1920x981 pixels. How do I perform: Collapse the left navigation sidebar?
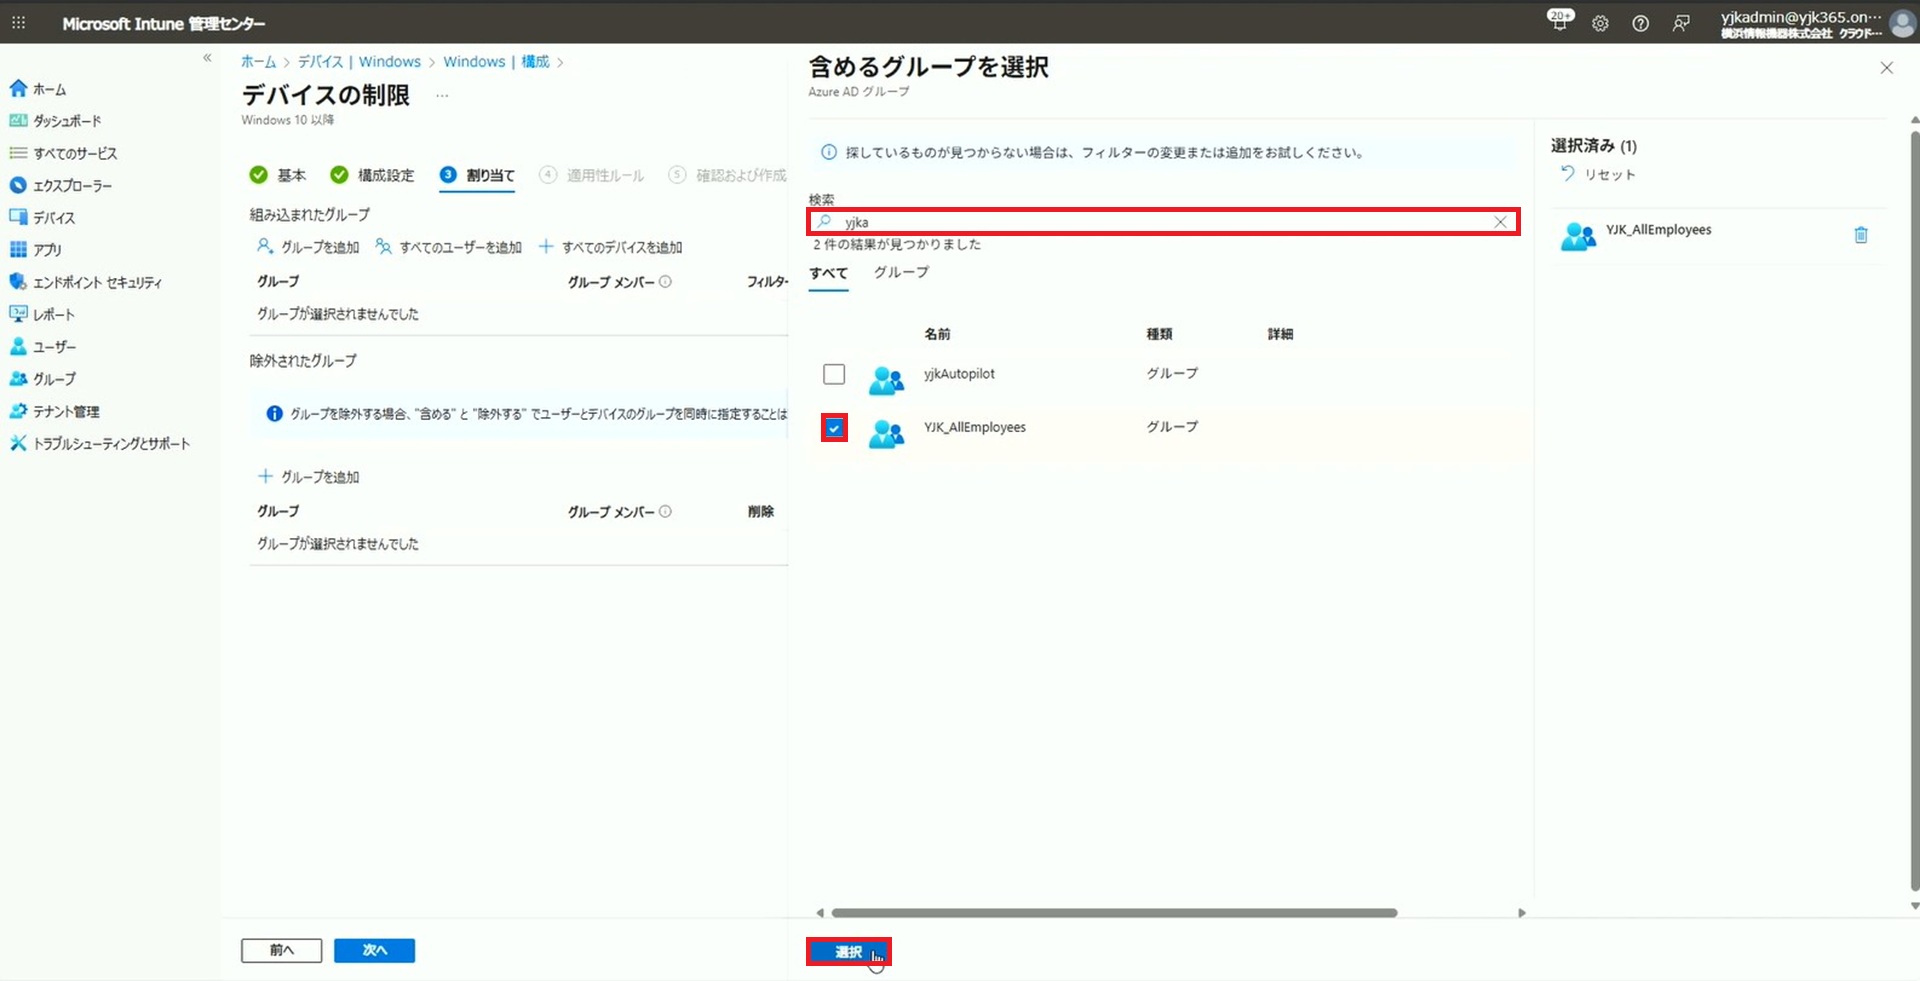[x=207, y=58]
